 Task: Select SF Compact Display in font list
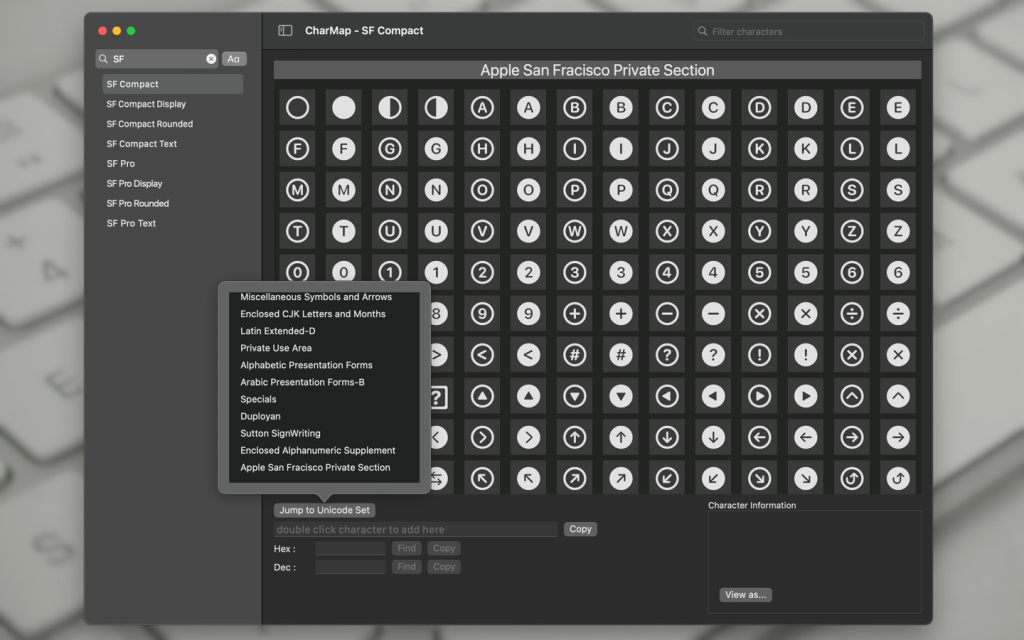coord(146,104)
